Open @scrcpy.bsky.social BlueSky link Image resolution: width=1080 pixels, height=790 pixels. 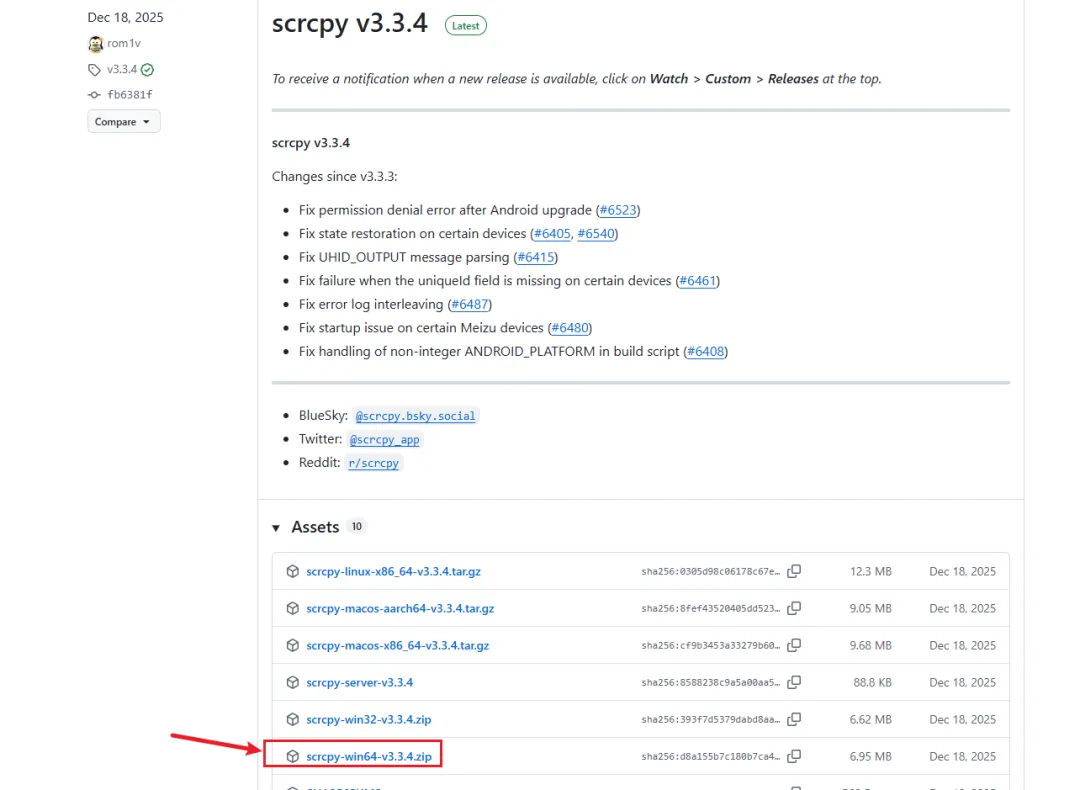click(x=415, y=416)
